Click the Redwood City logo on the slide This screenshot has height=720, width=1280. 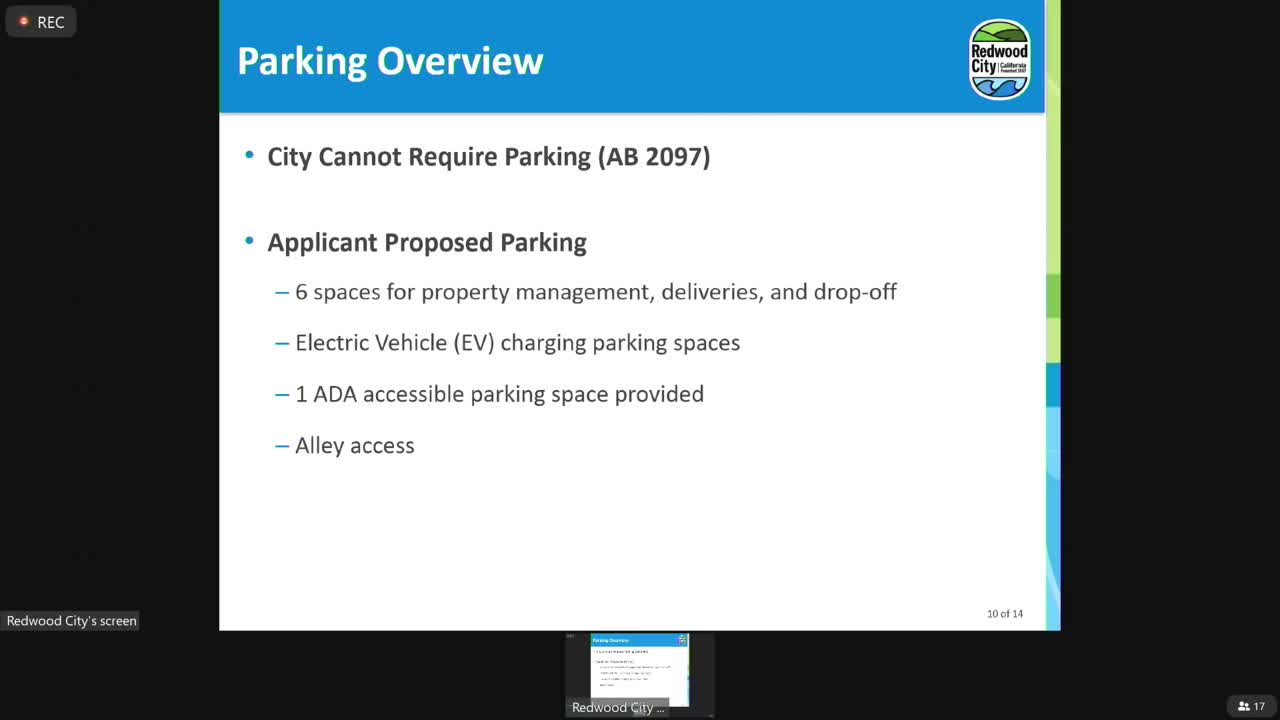[x=999, y=58]
